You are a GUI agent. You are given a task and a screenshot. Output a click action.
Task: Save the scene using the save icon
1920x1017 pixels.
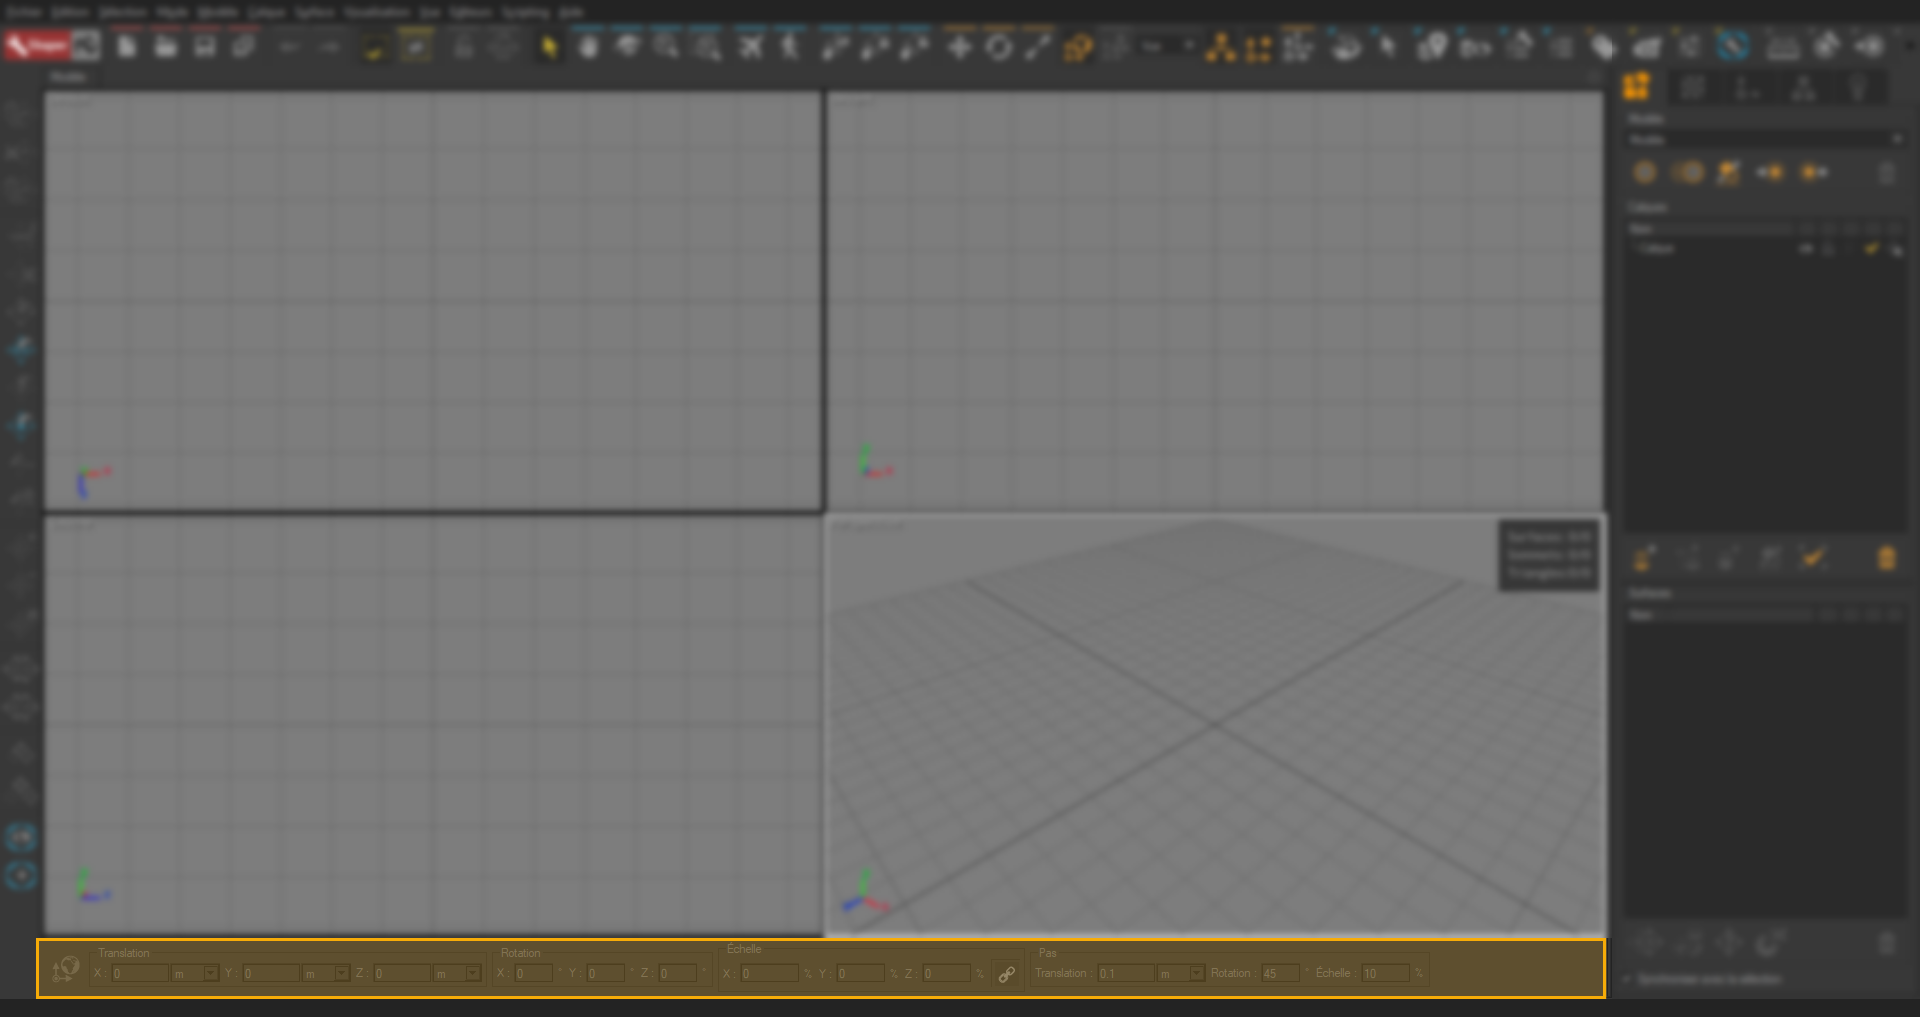coord(204,46)
